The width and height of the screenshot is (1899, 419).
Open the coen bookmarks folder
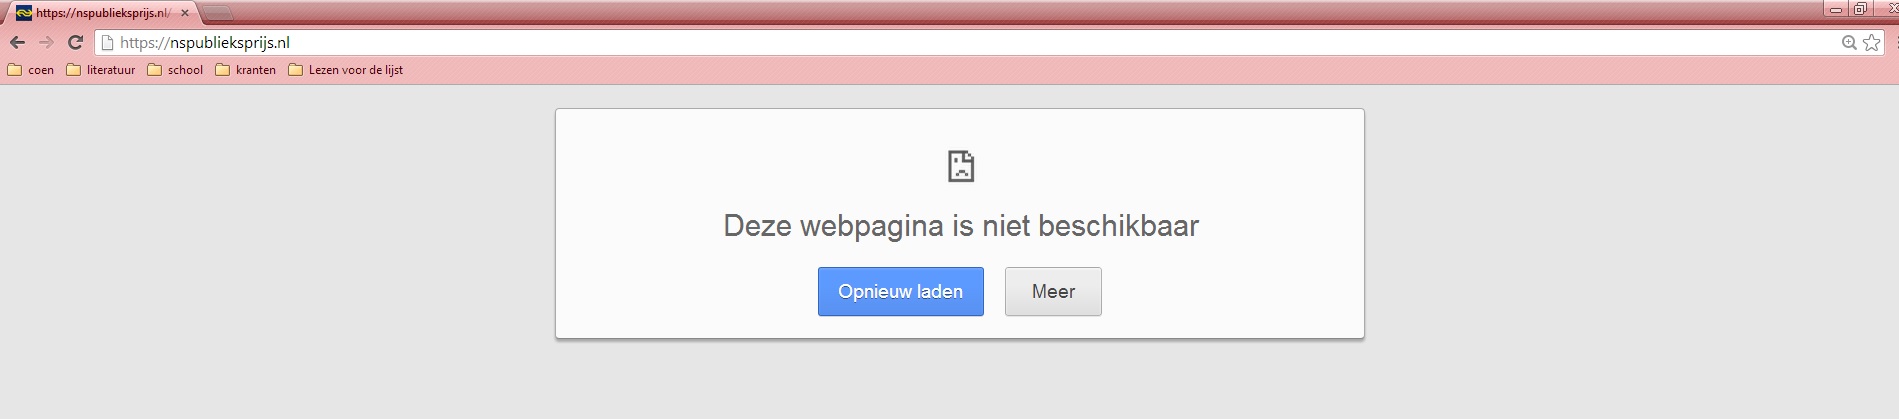pyautogui.click(x=31, y=70)
